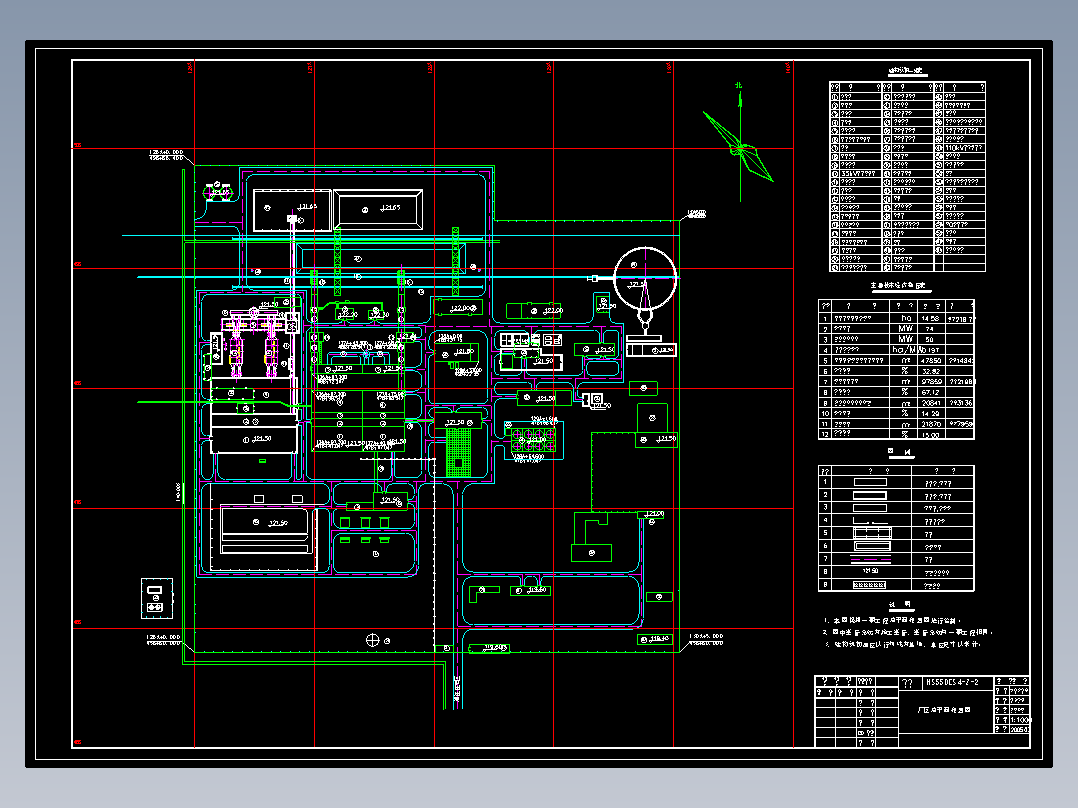Select the large circular tank outline
Screen dimensions: 1078x808
pos(644,279)
